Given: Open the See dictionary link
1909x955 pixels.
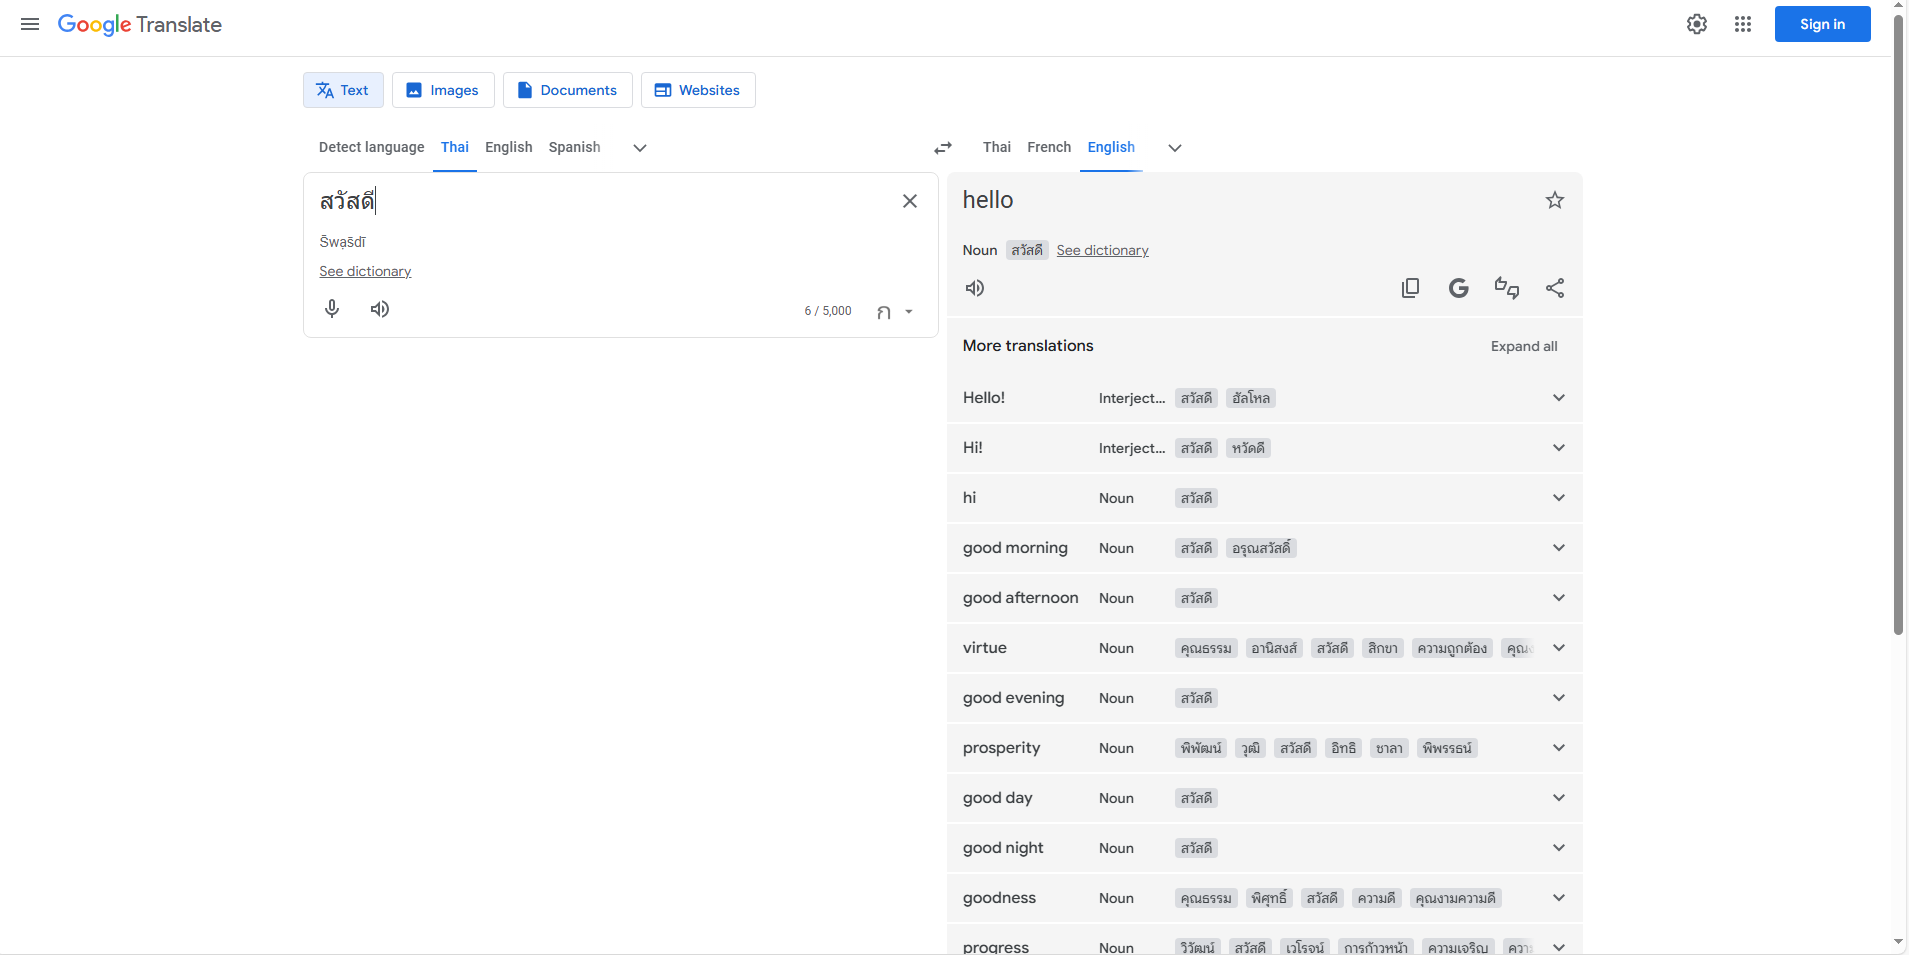Looking at the screenshot, I should [x=365, y=271].
